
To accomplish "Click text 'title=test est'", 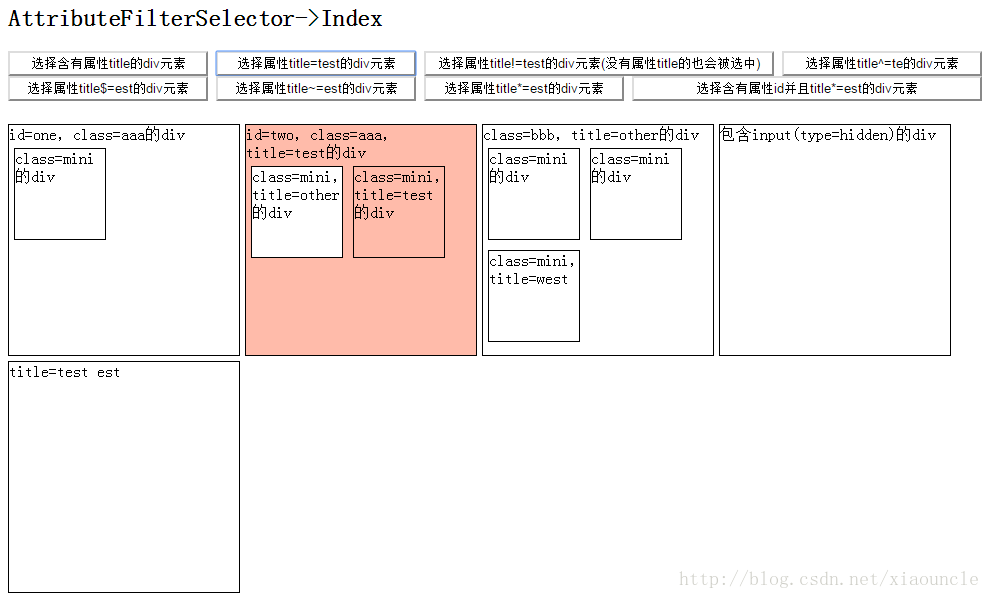I will [64, 372].
